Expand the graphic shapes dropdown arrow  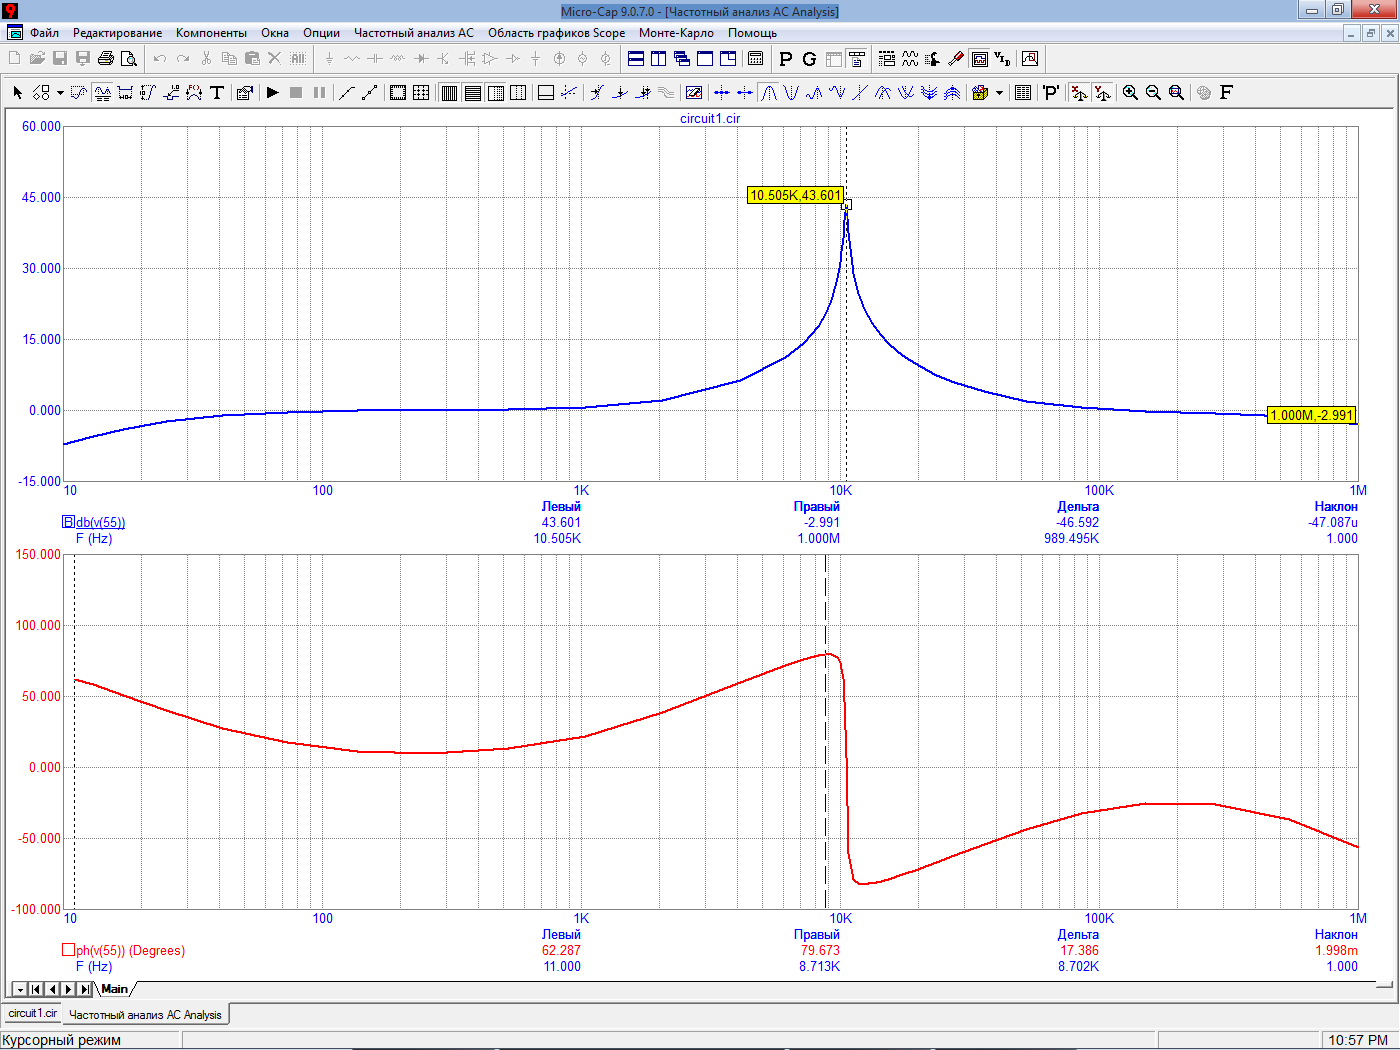pos(60,92)
